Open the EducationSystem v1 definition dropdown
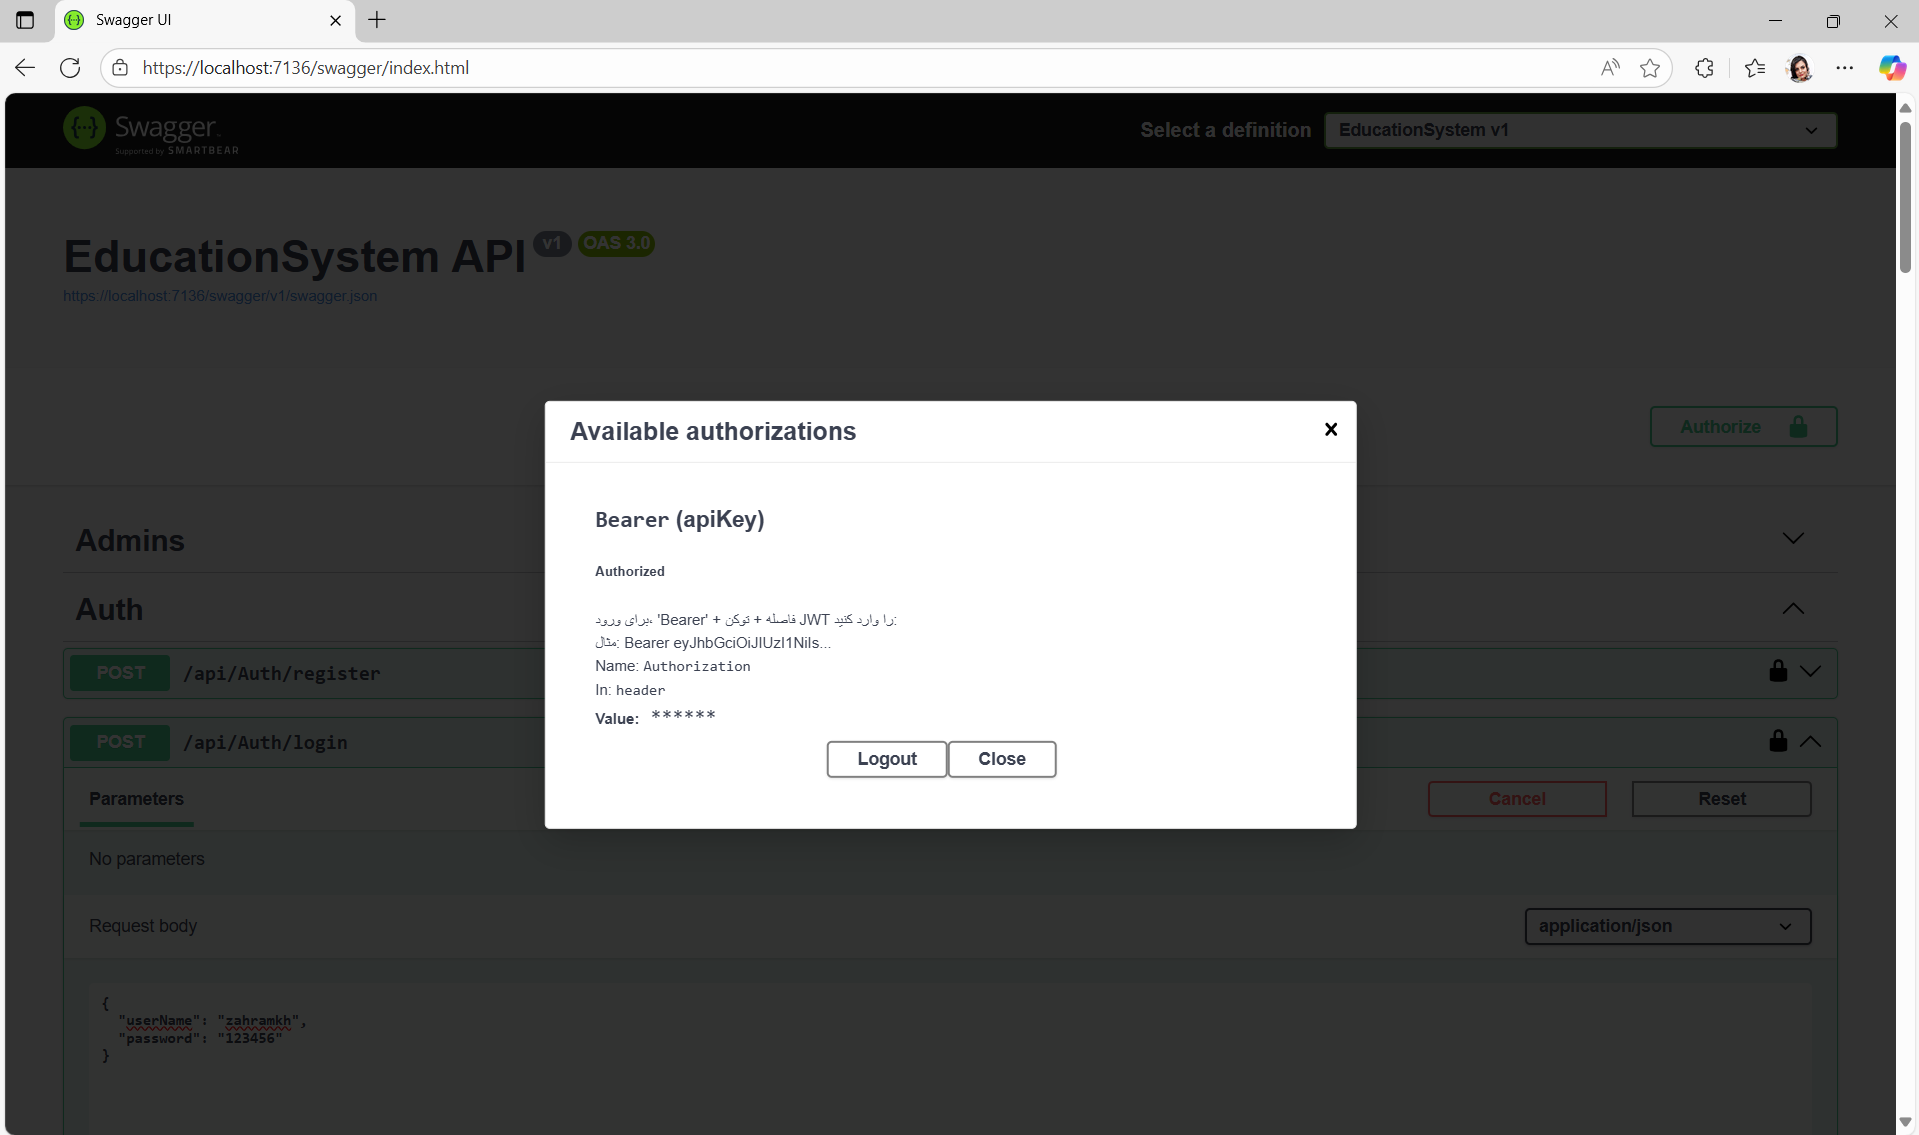The image size is (1919, 1135). [1579, 130]
